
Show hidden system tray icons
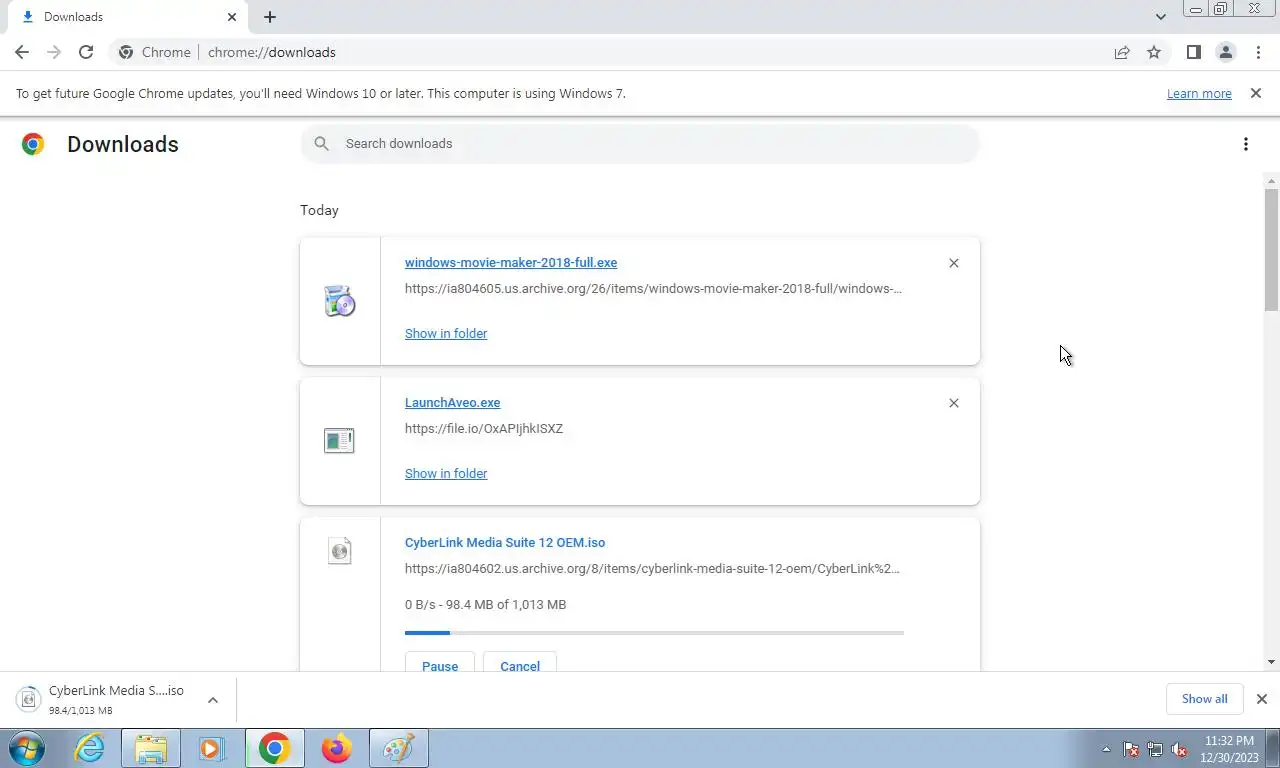[x=1106, y=749]
